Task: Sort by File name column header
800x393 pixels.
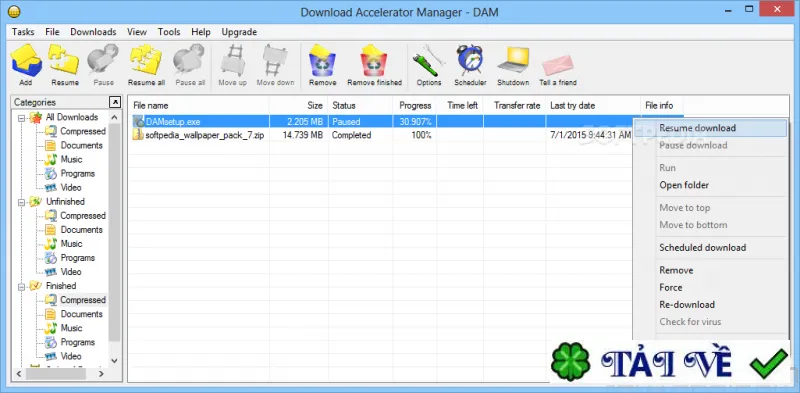Action: (198, 106)
